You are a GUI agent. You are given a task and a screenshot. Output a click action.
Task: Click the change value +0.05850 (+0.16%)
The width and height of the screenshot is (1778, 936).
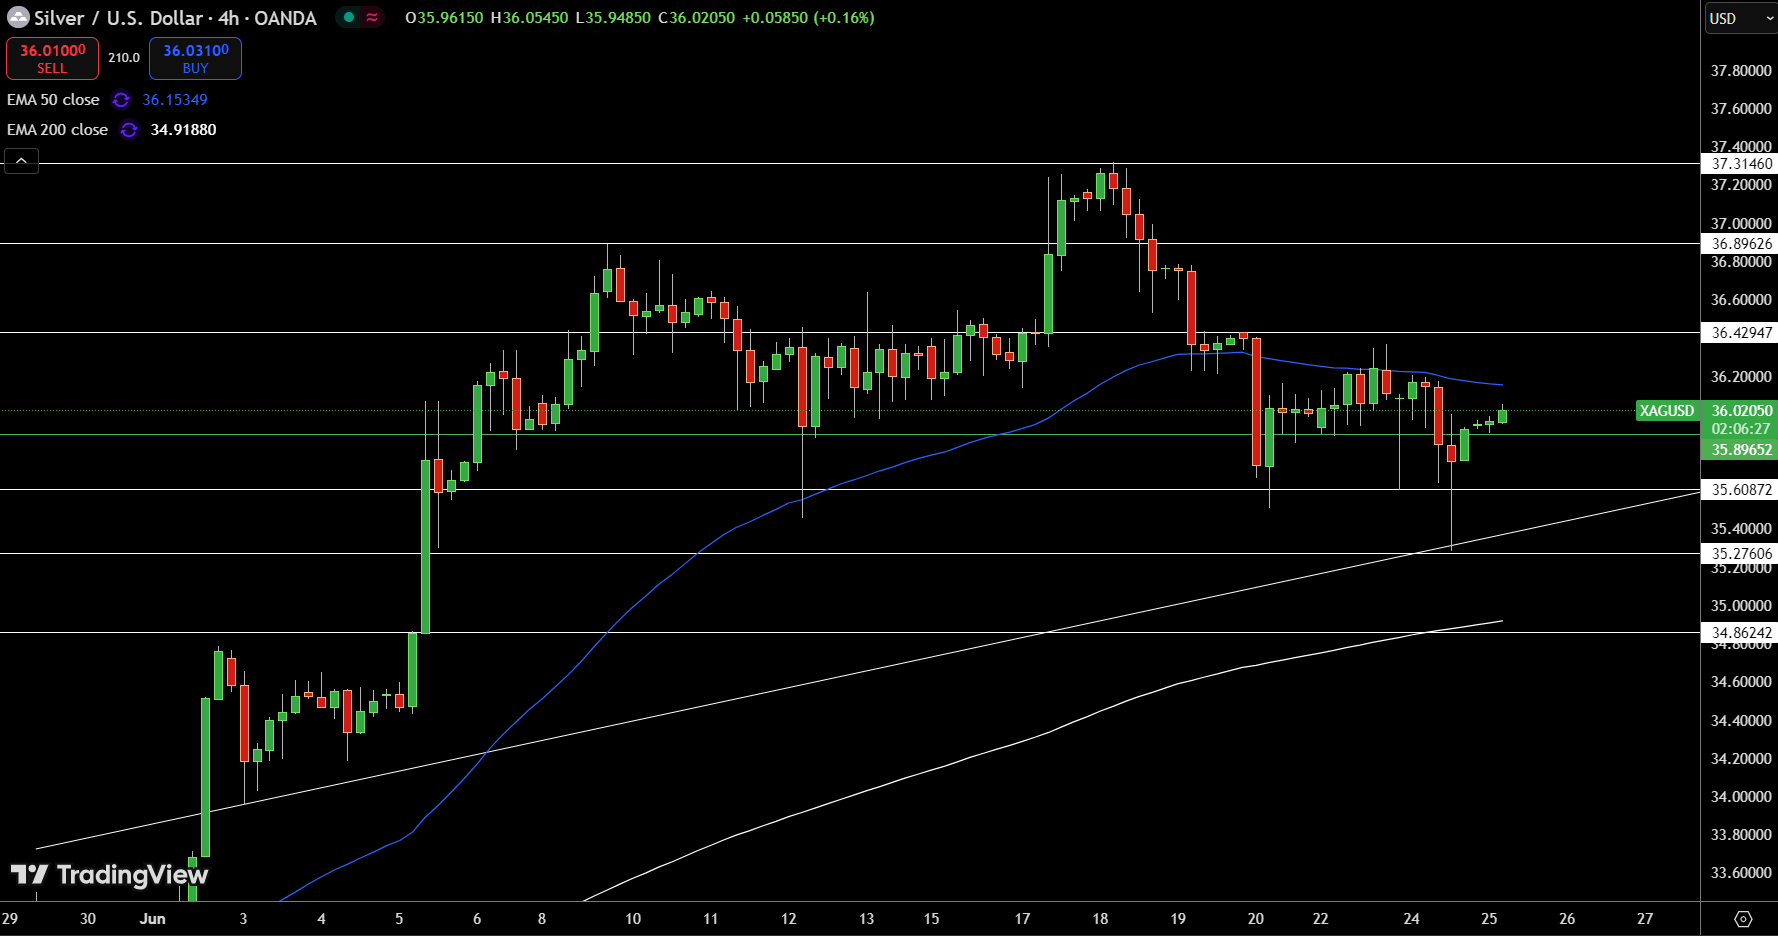(x=808, y=18)
